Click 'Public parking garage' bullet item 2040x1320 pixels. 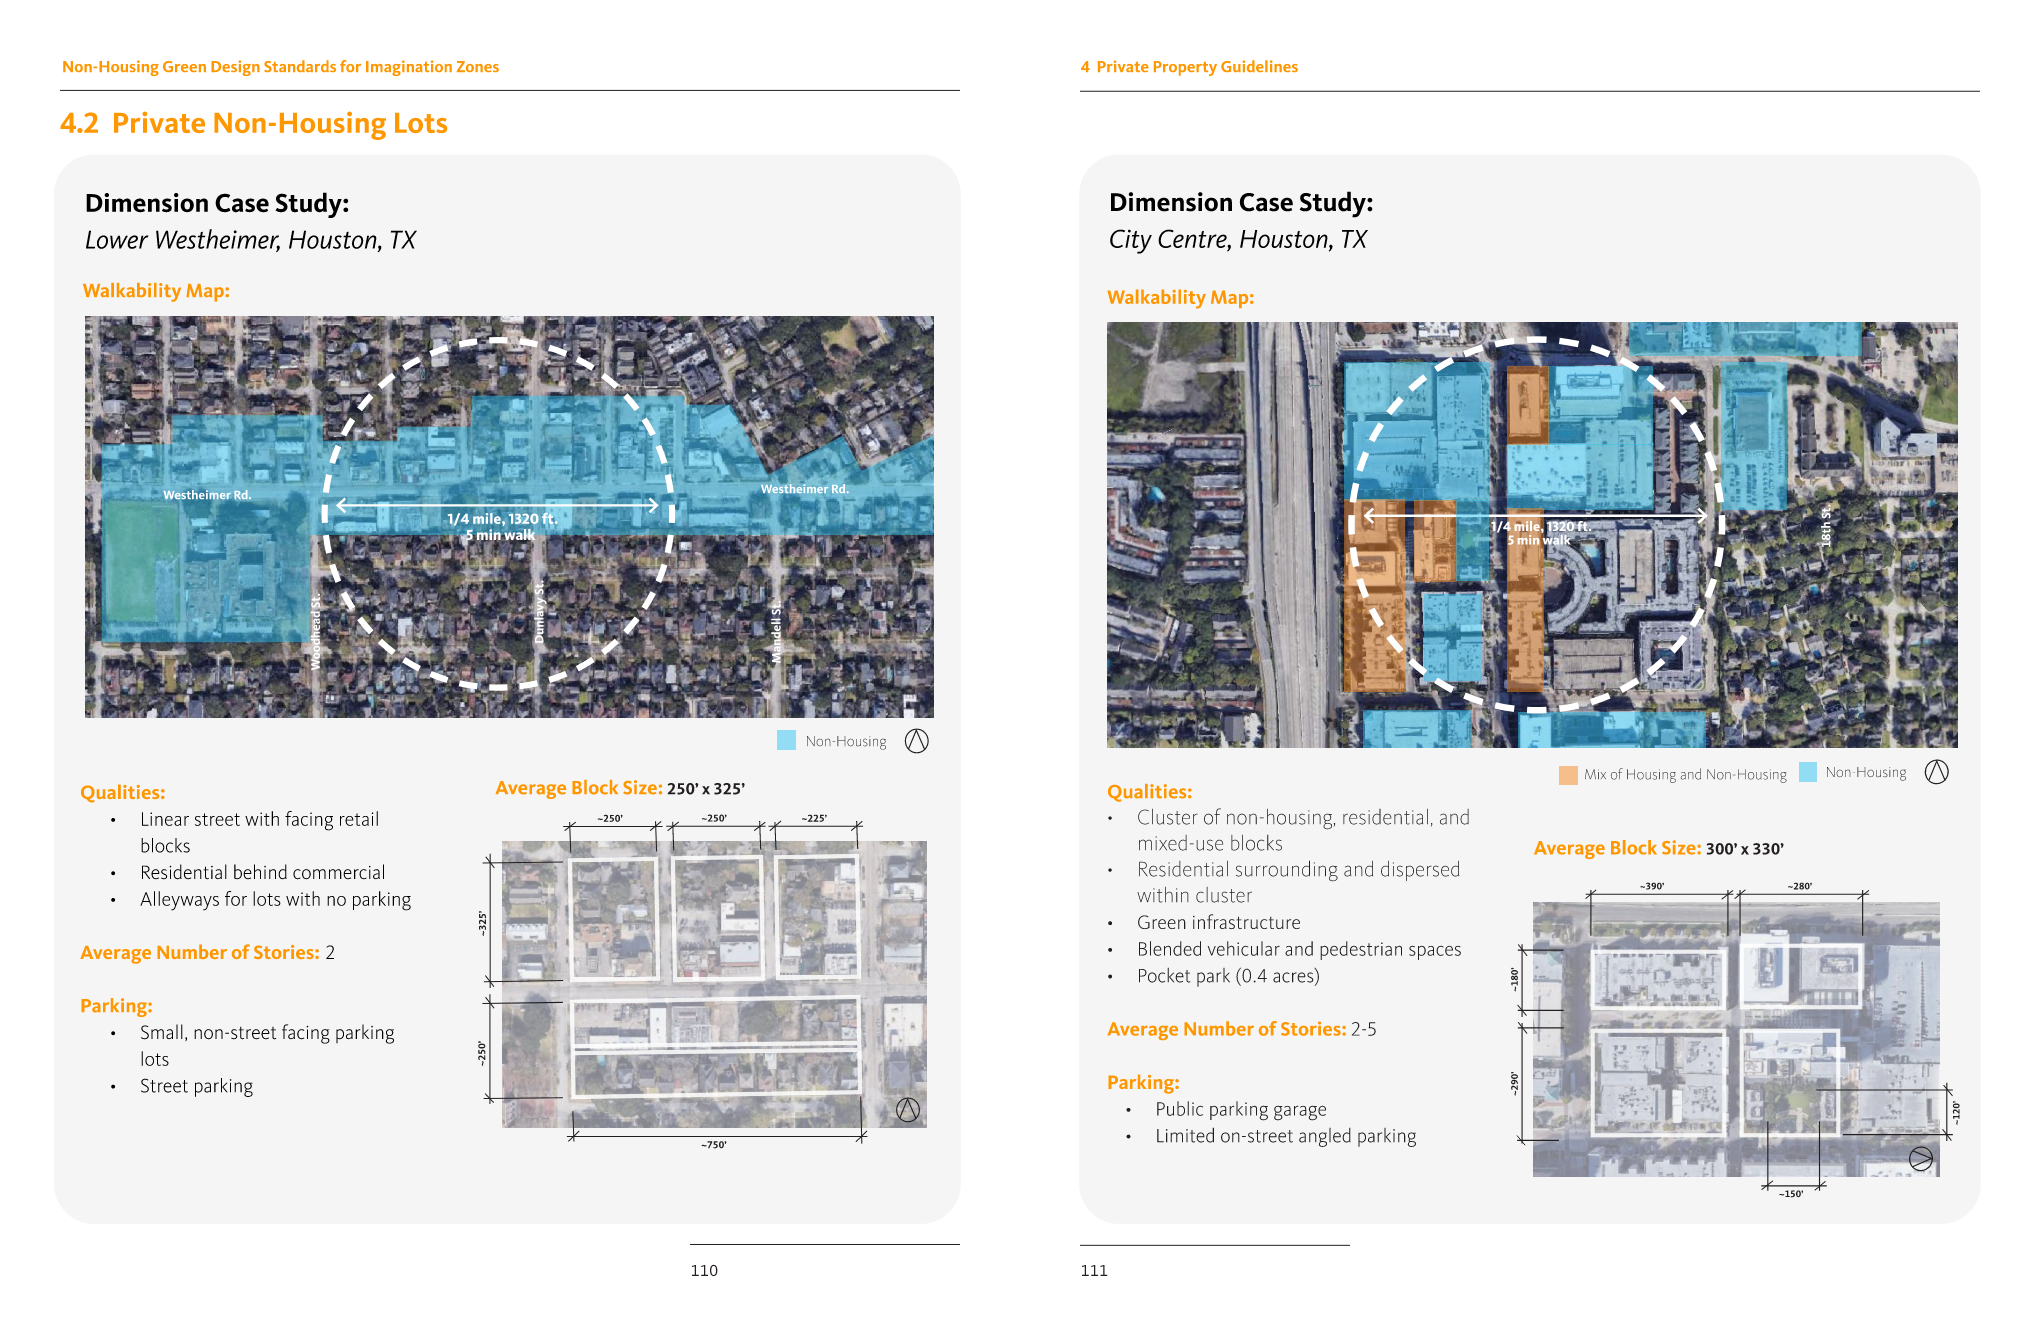(1240, 1109)
